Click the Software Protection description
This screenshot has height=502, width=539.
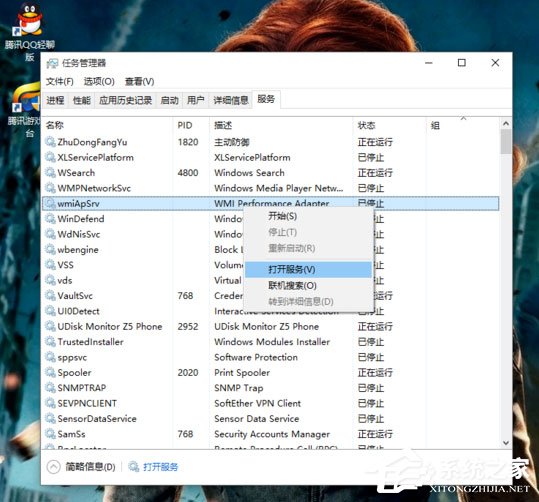(256, 357)
